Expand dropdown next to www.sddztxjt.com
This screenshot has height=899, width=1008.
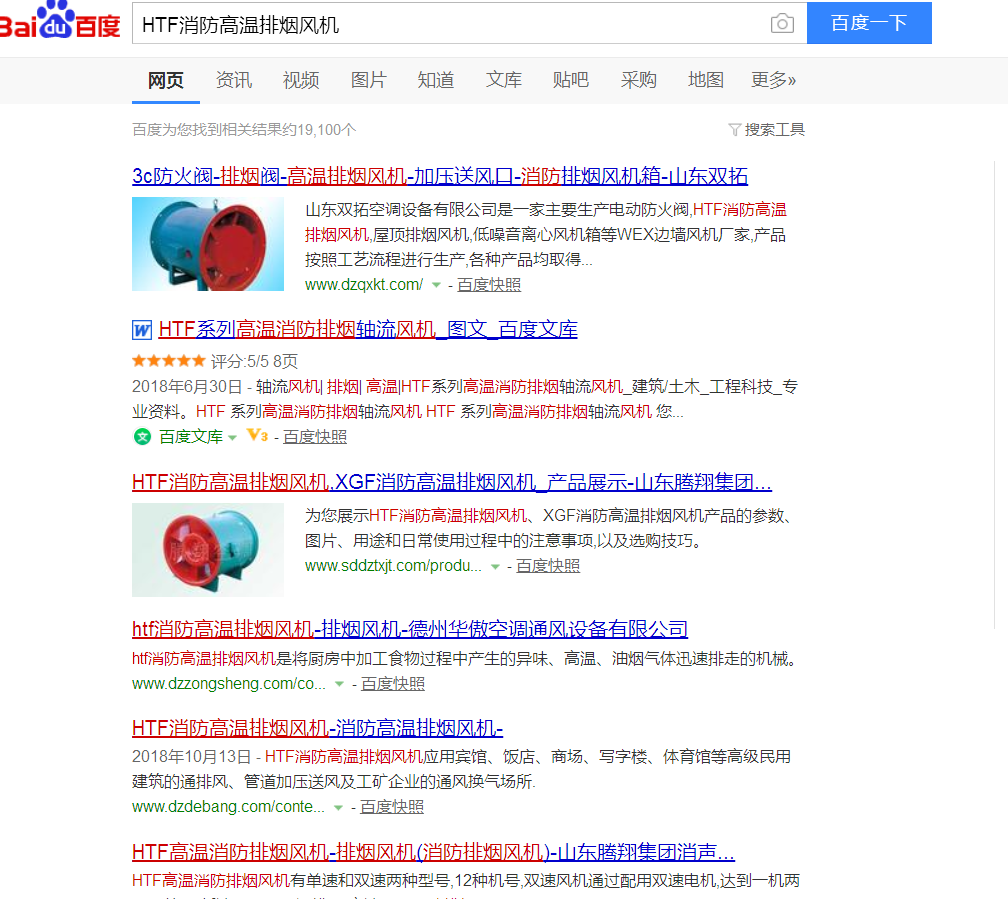point(495,567)
